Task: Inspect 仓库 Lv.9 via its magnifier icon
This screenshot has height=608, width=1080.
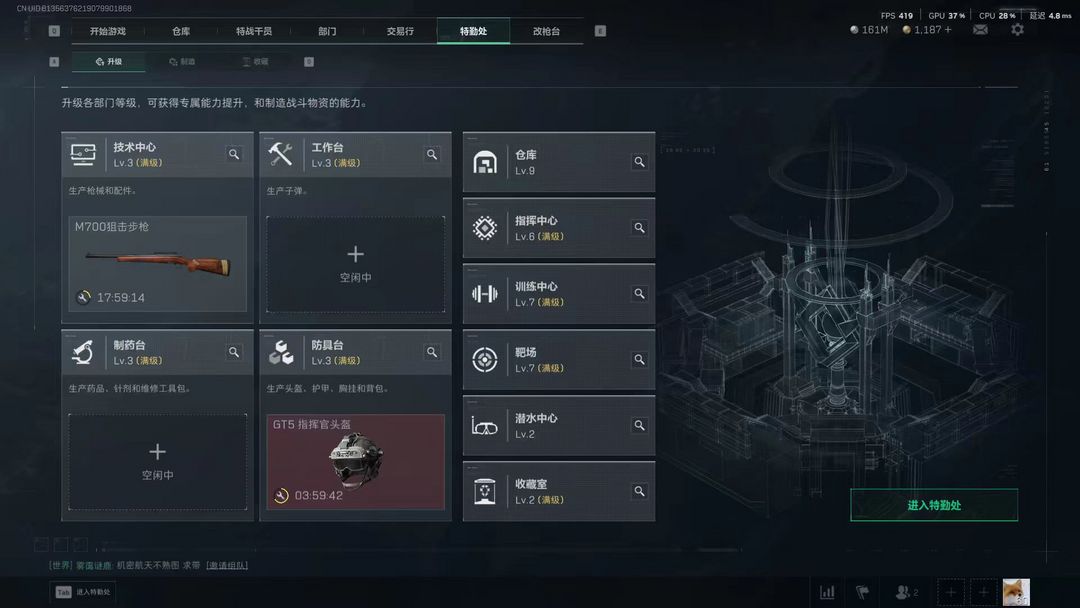Action: (639, 162)
